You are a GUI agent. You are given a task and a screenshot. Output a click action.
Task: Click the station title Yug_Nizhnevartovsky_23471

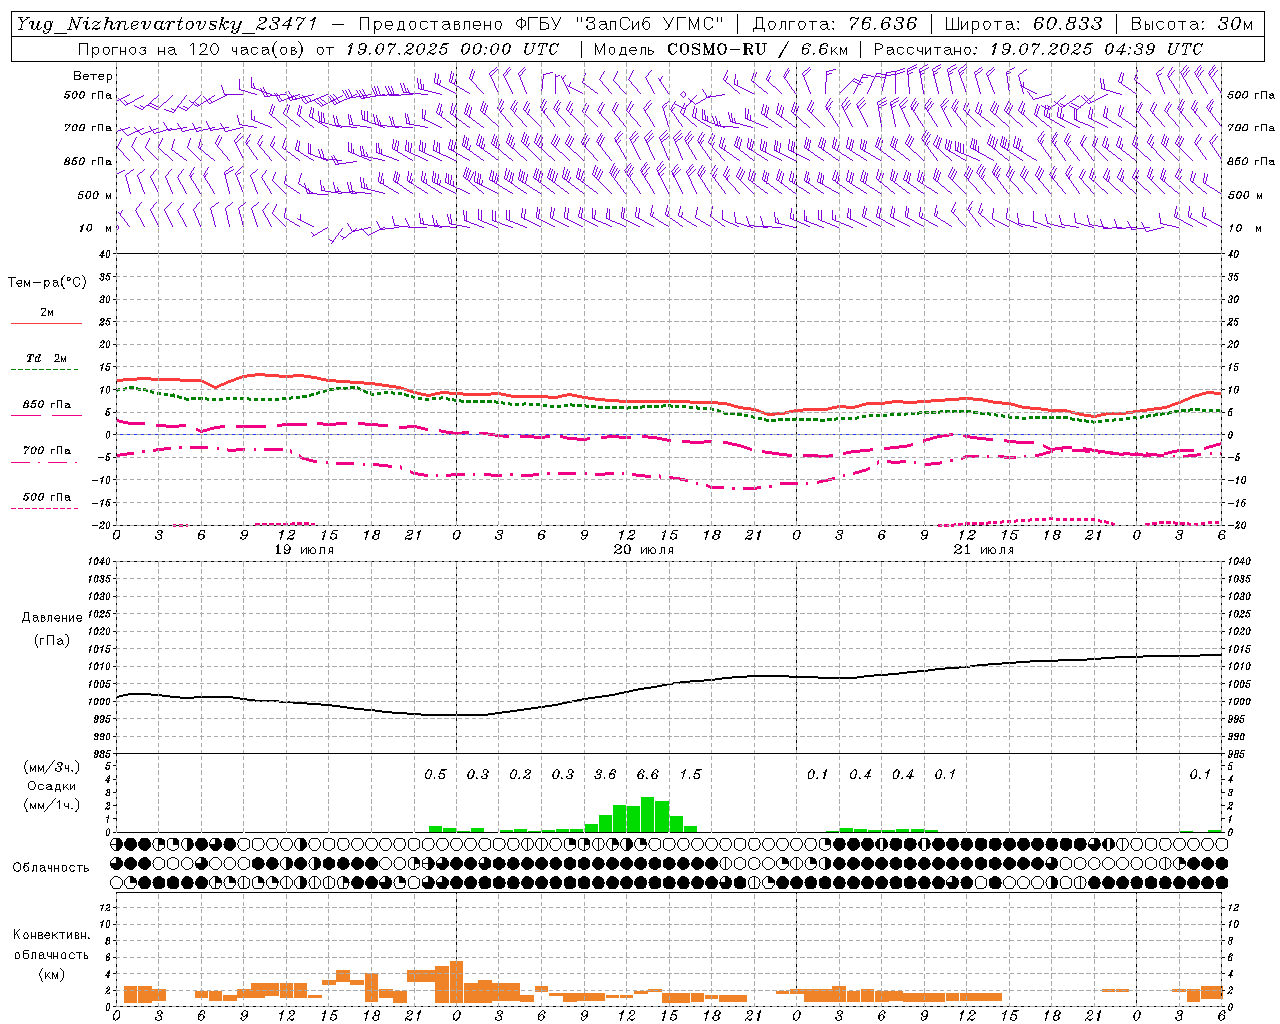tap(166, 25)
